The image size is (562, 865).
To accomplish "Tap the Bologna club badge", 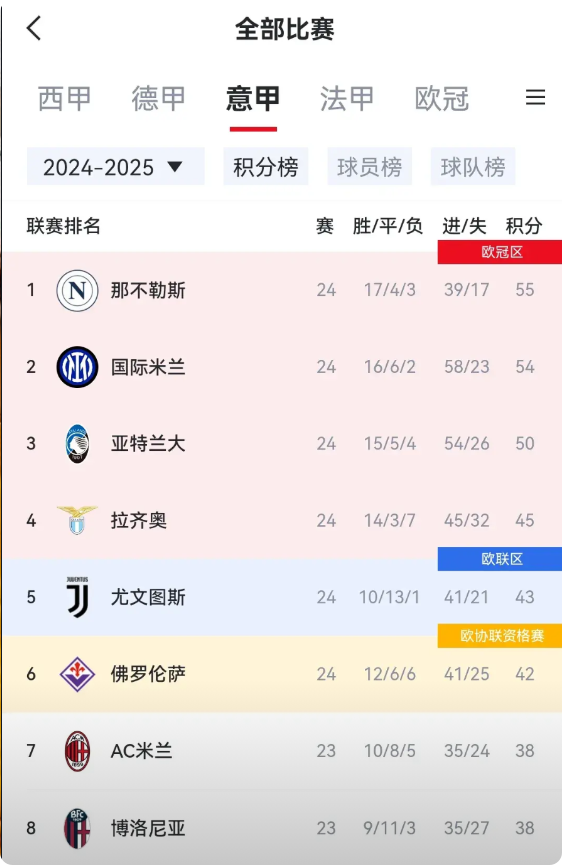I will point(77,828).
